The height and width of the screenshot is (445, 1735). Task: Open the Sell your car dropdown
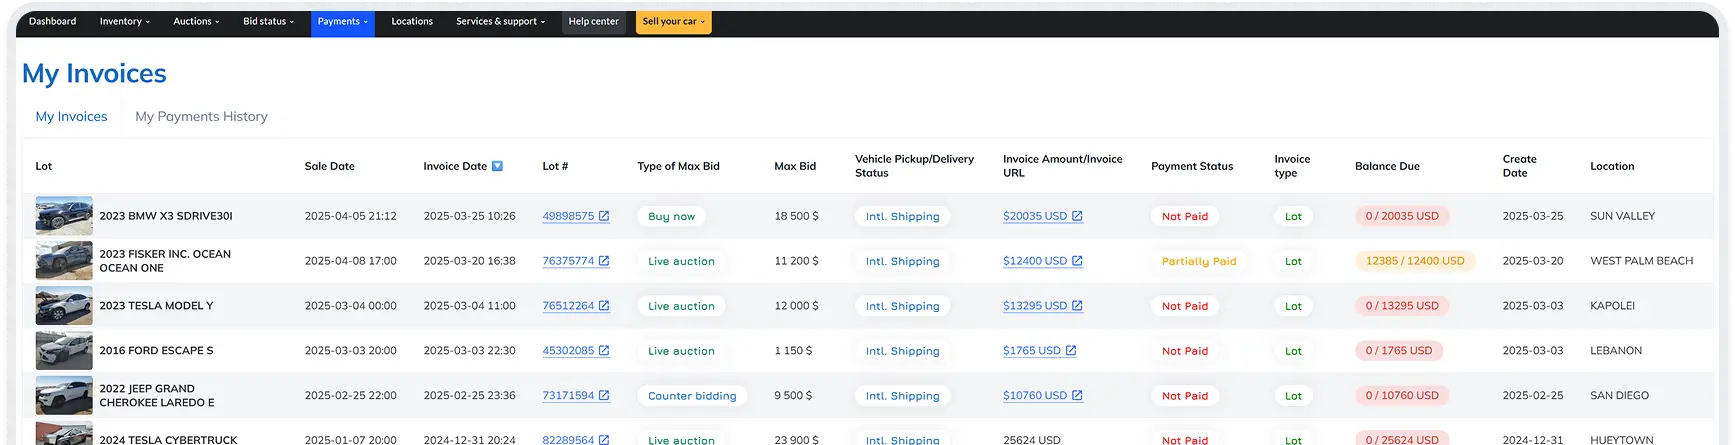(x=673, y=21)
